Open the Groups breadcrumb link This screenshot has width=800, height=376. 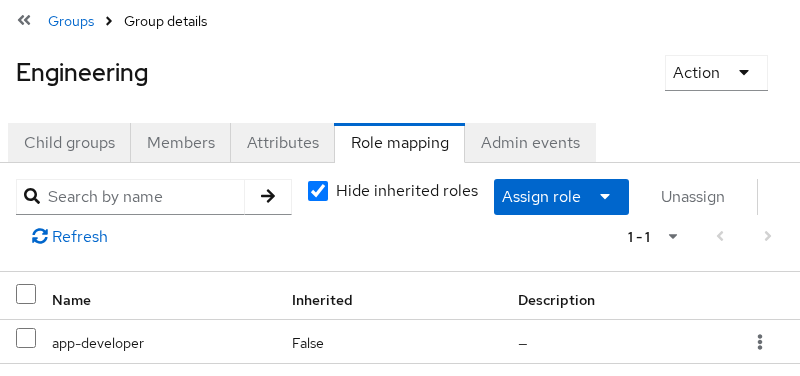tap(71, 21)
